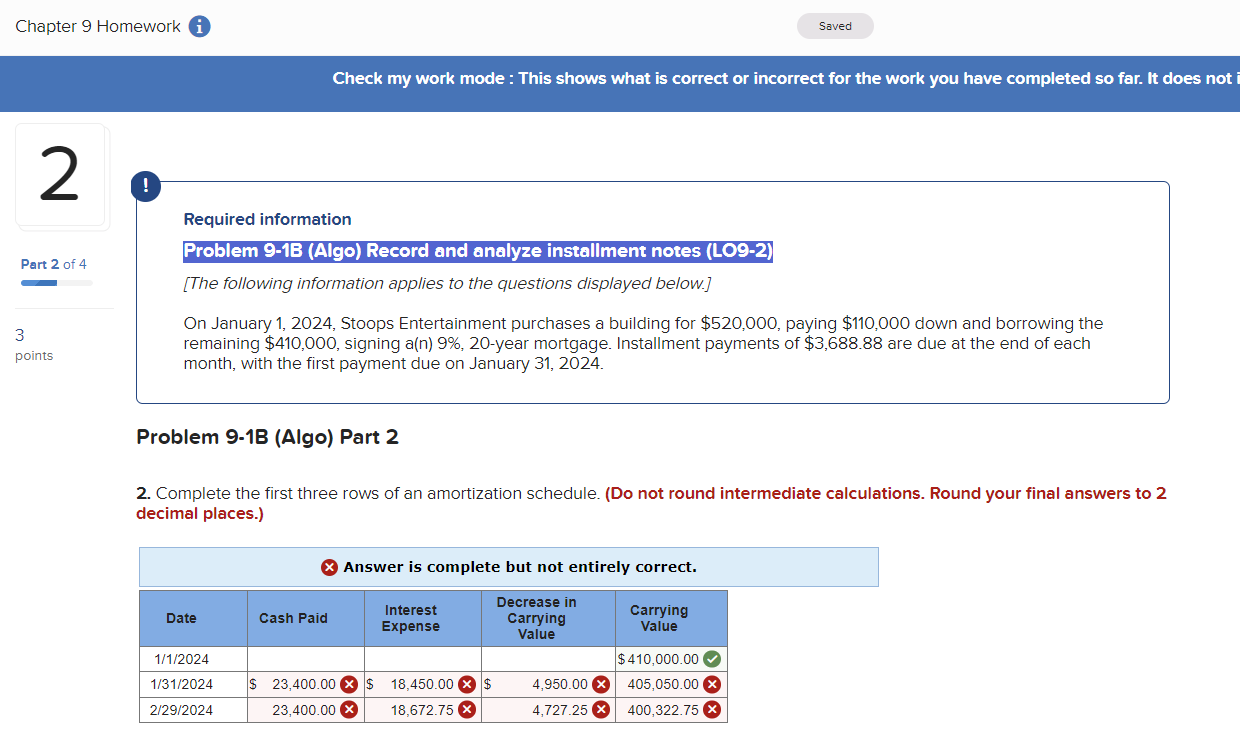Select the 2/29/2024 Interest Expense cell
This screenshot has height=744, width=1240.
point(422,709)
